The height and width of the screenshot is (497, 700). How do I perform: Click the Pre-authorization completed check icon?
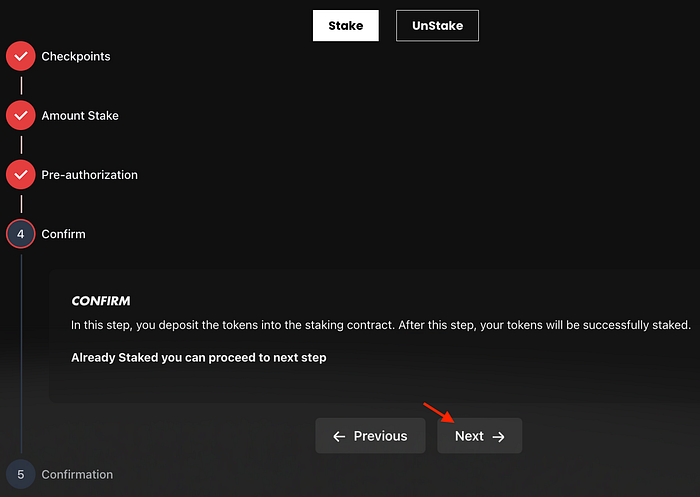21,175
